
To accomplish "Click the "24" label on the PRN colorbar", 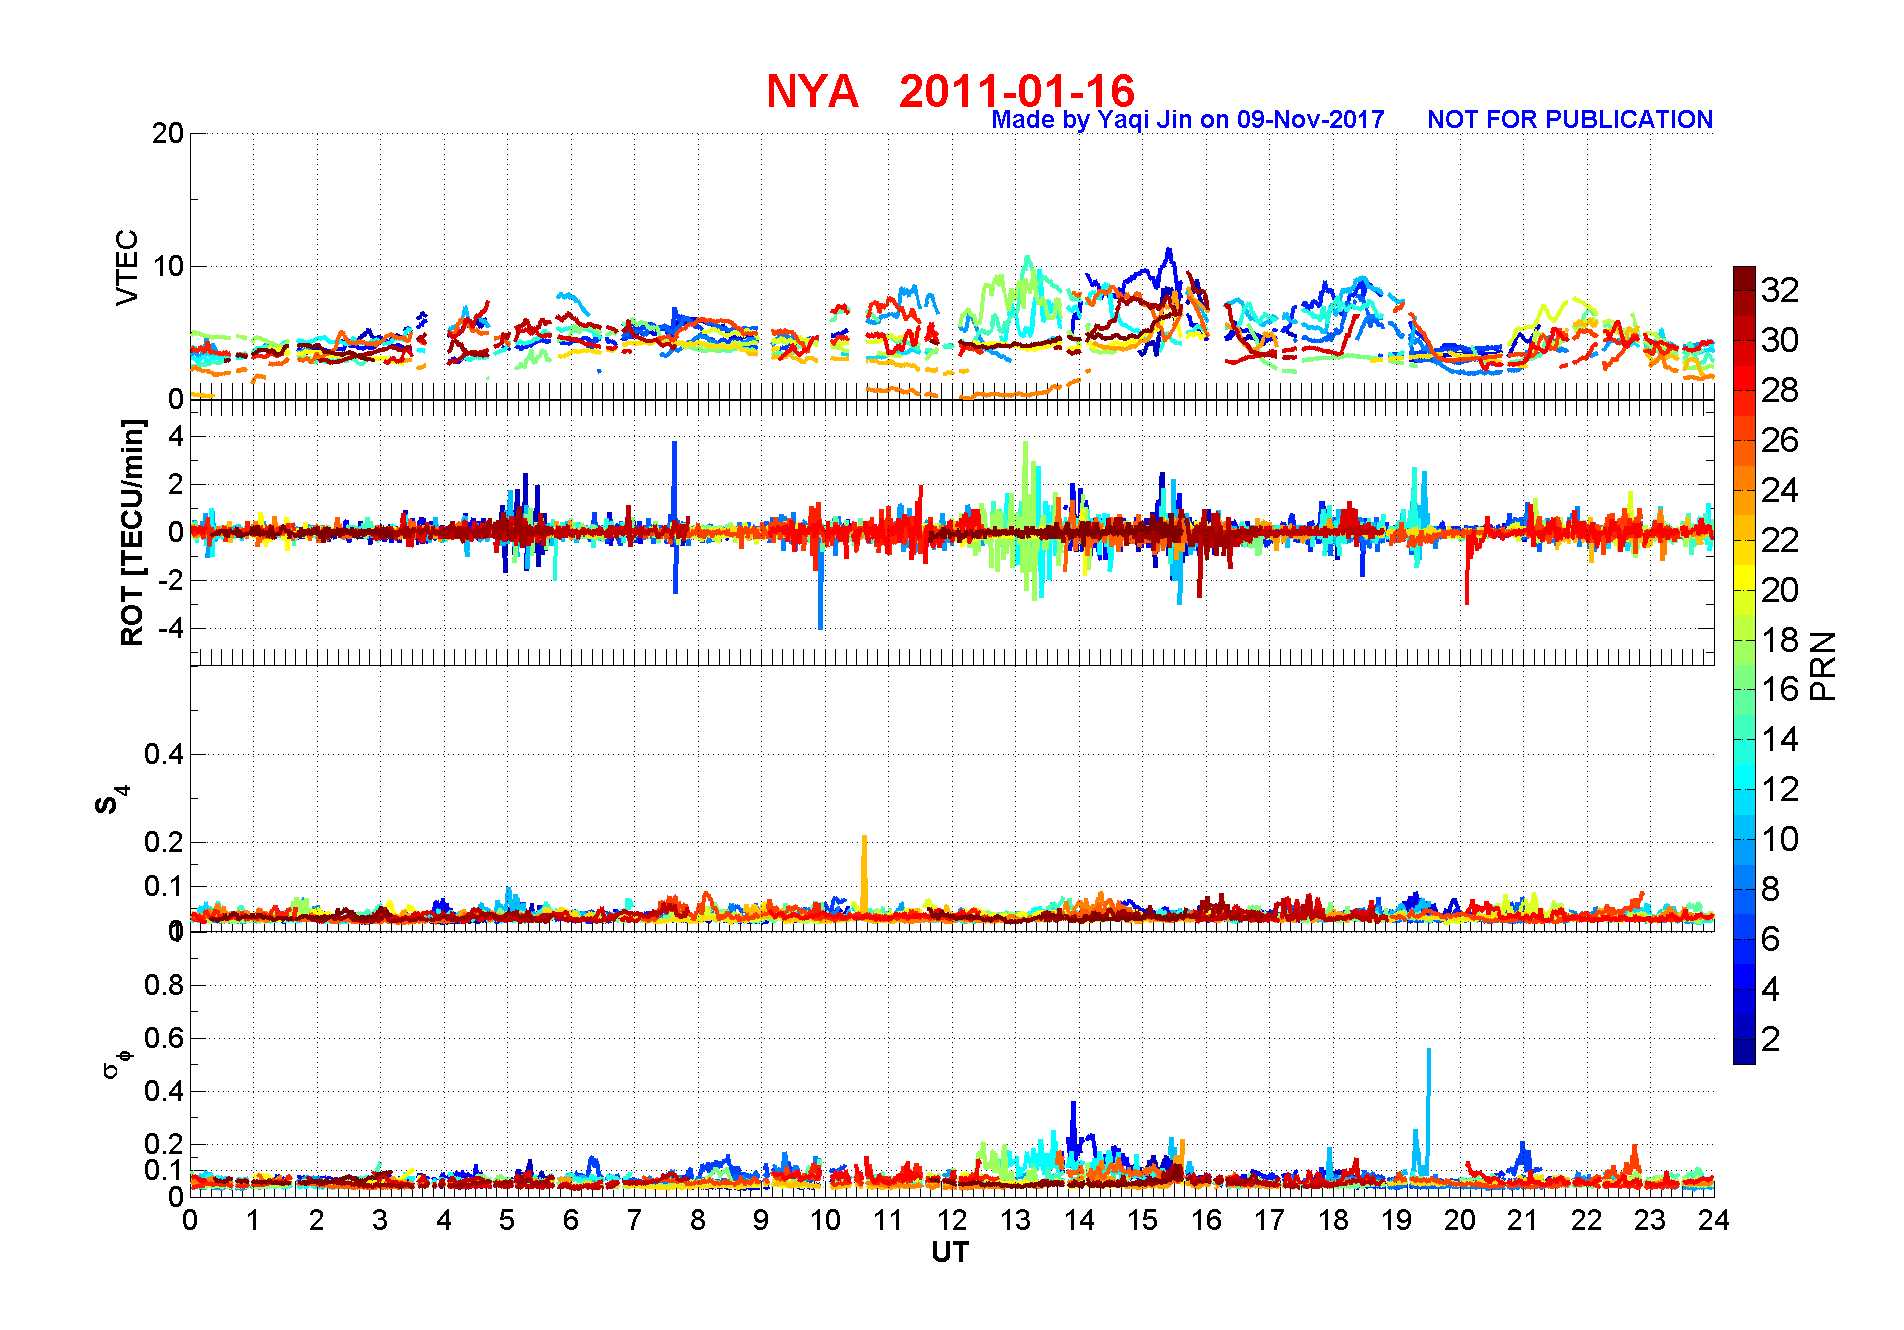I will pos(1780,490).
